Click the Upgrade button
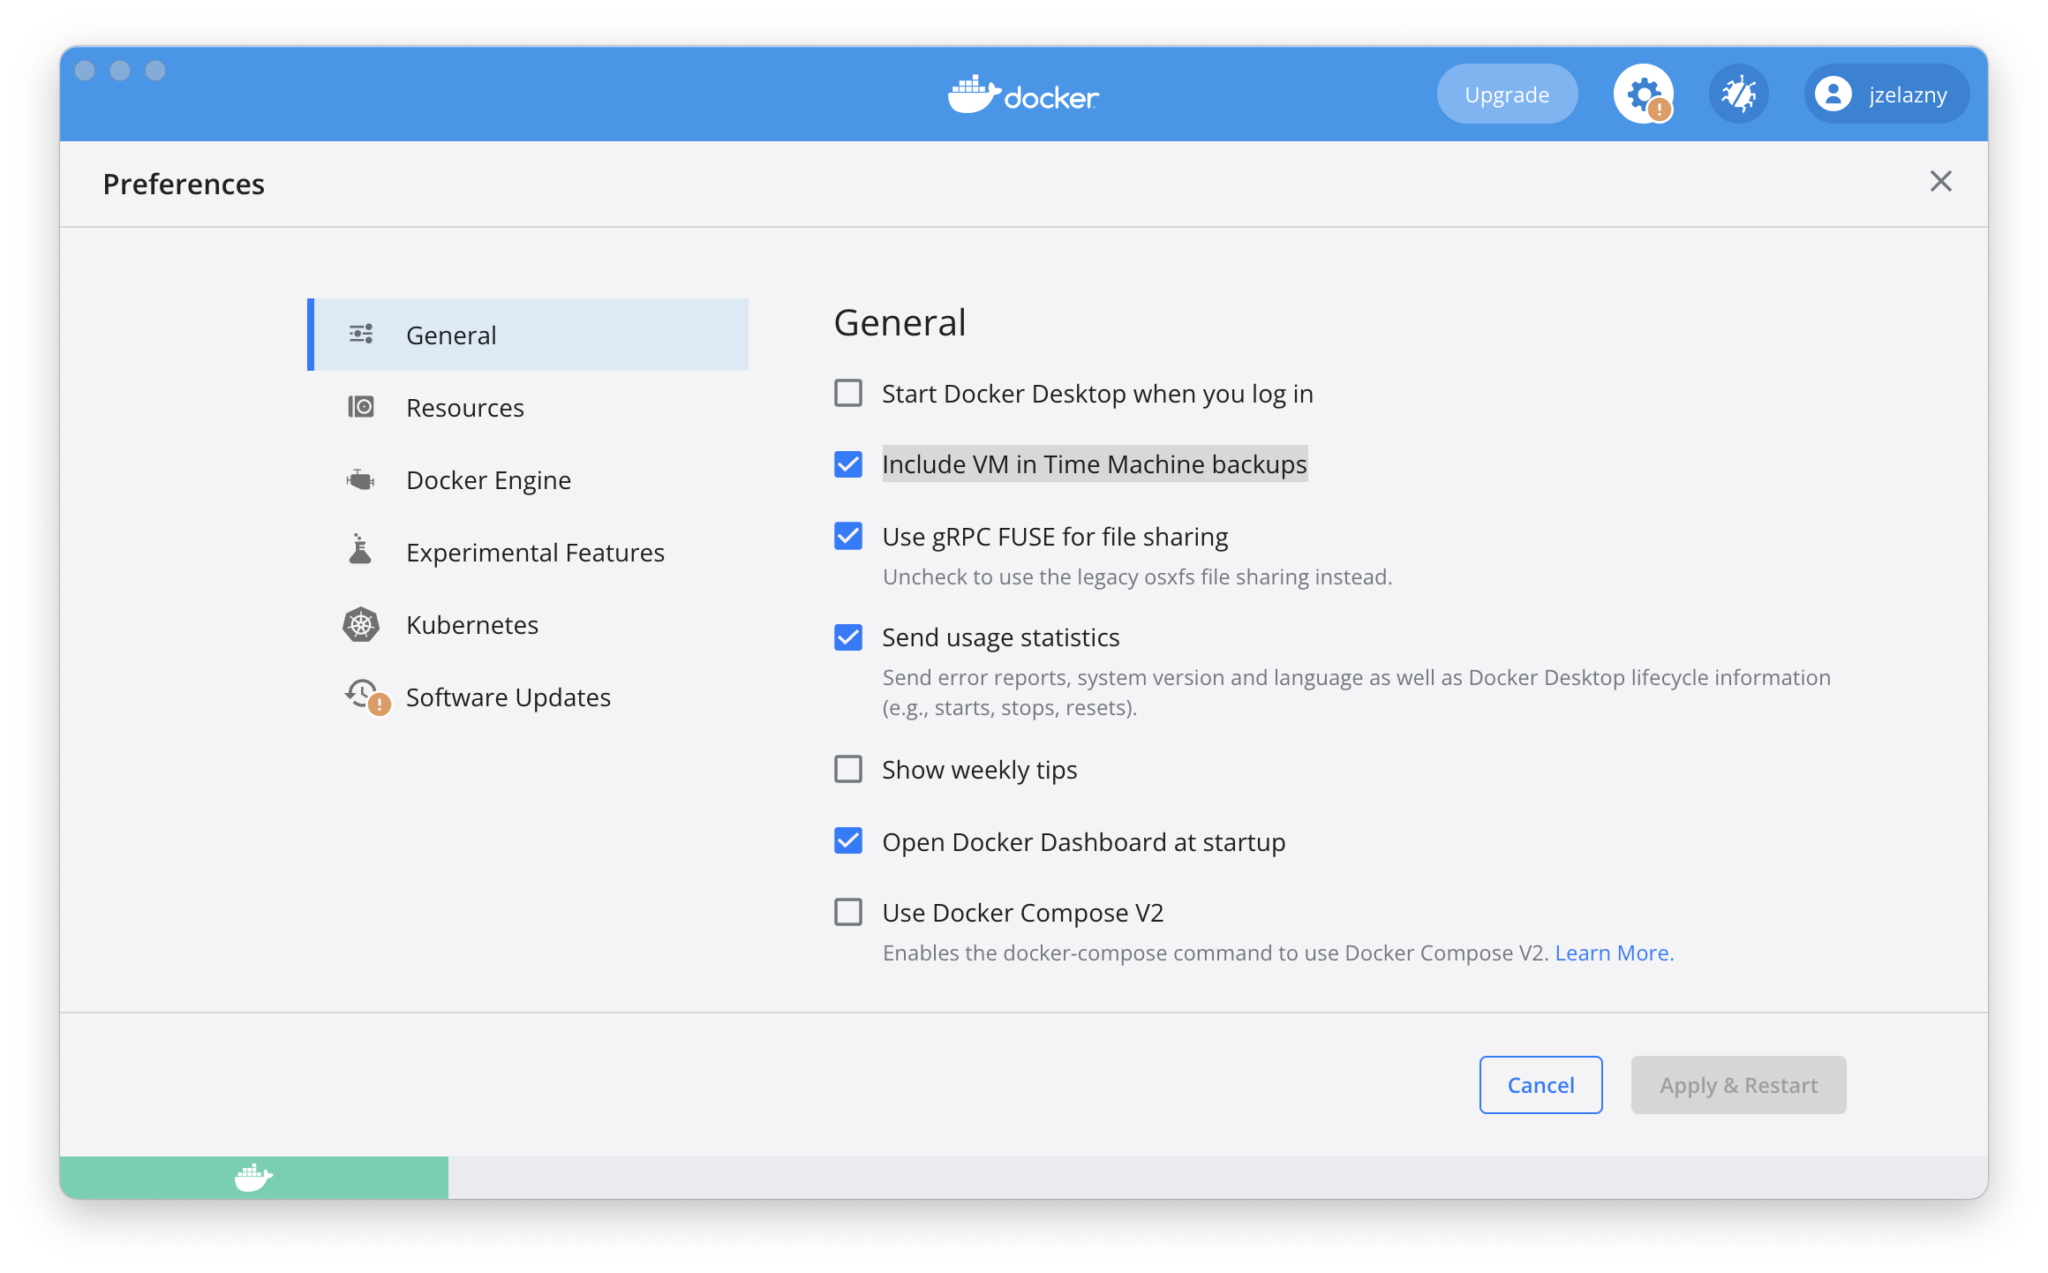This screenshot has width=2048, height=1273. [x=1506, y=93]
